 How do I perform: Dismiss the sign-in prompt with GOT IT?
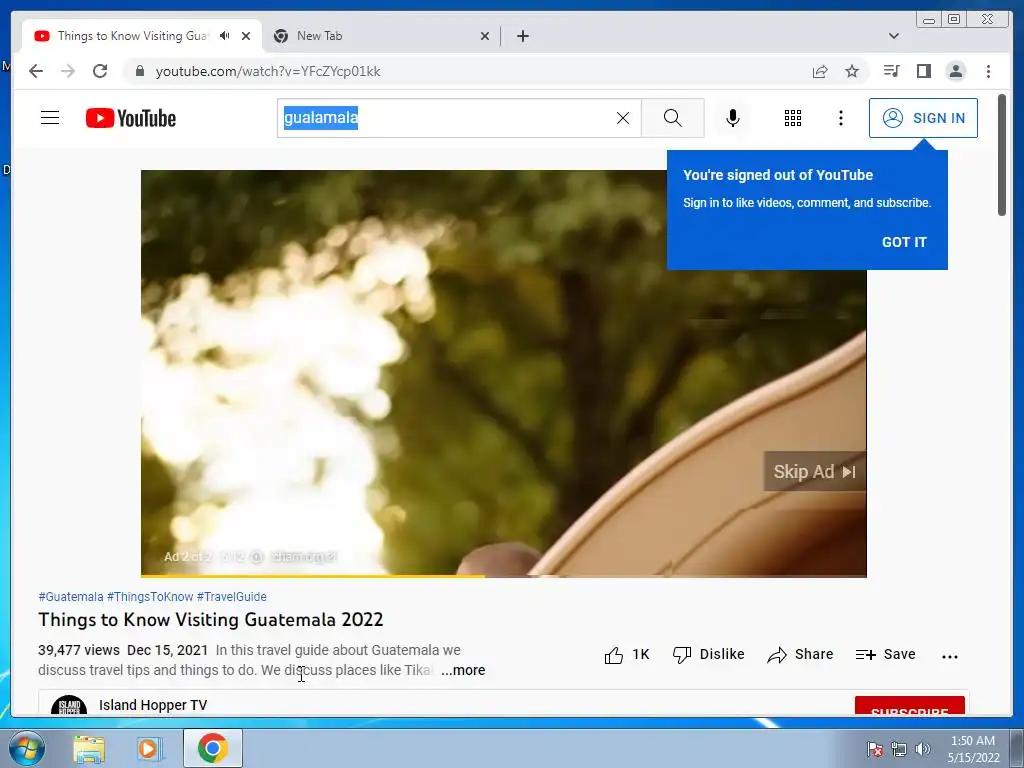point(904,242)
